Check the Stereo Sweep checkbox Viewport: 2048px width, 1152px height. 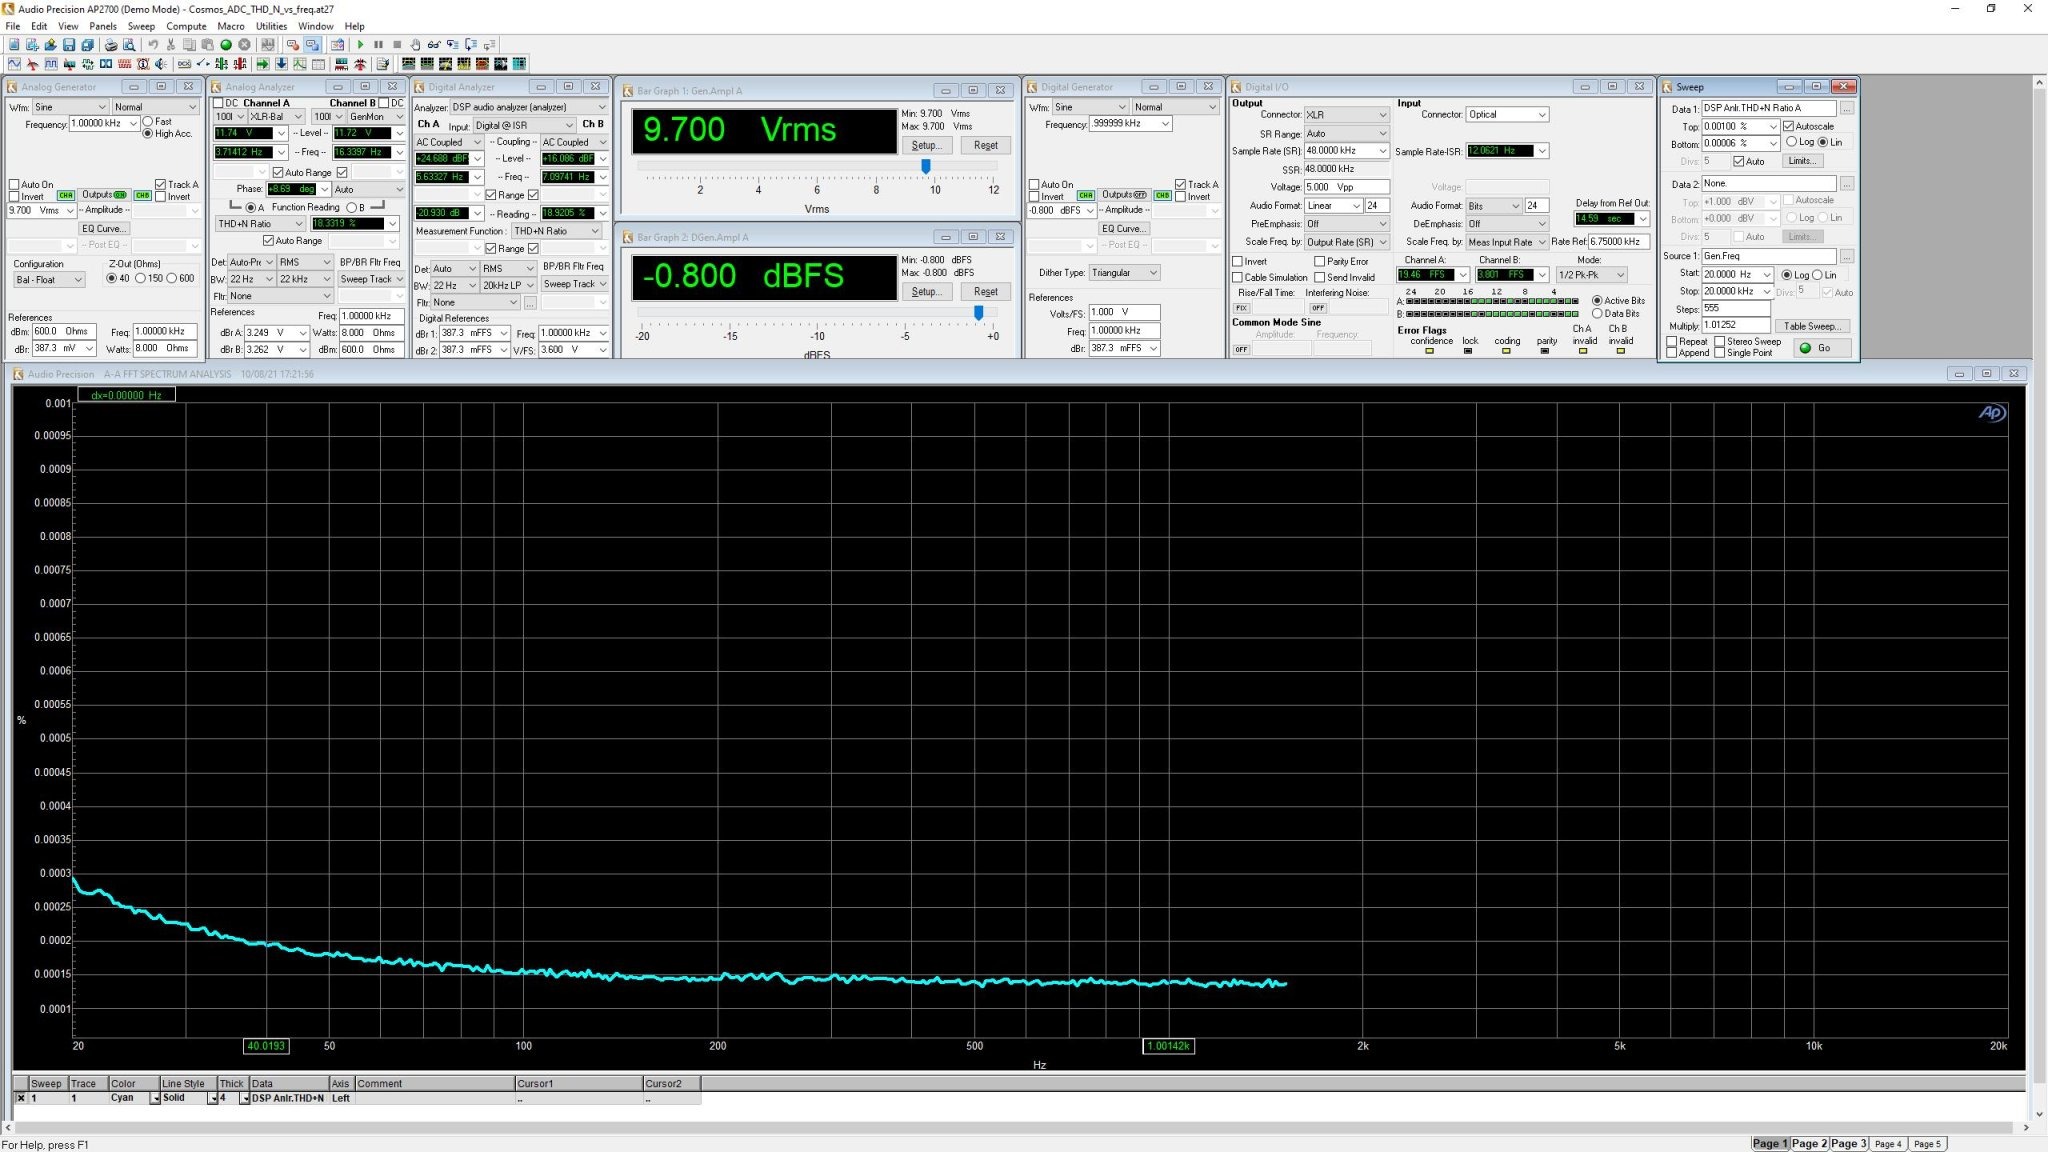click(x=1720, y=341)
